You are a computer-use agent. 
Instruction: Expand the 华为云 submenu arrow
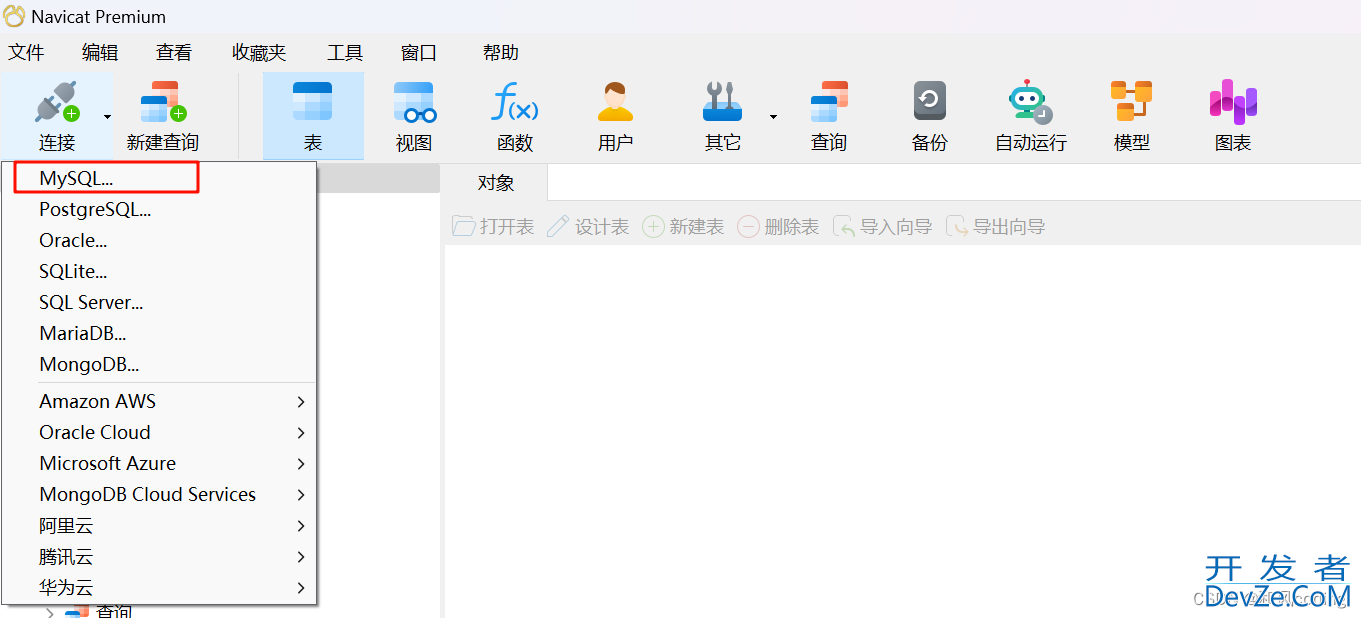pos(301,588)
